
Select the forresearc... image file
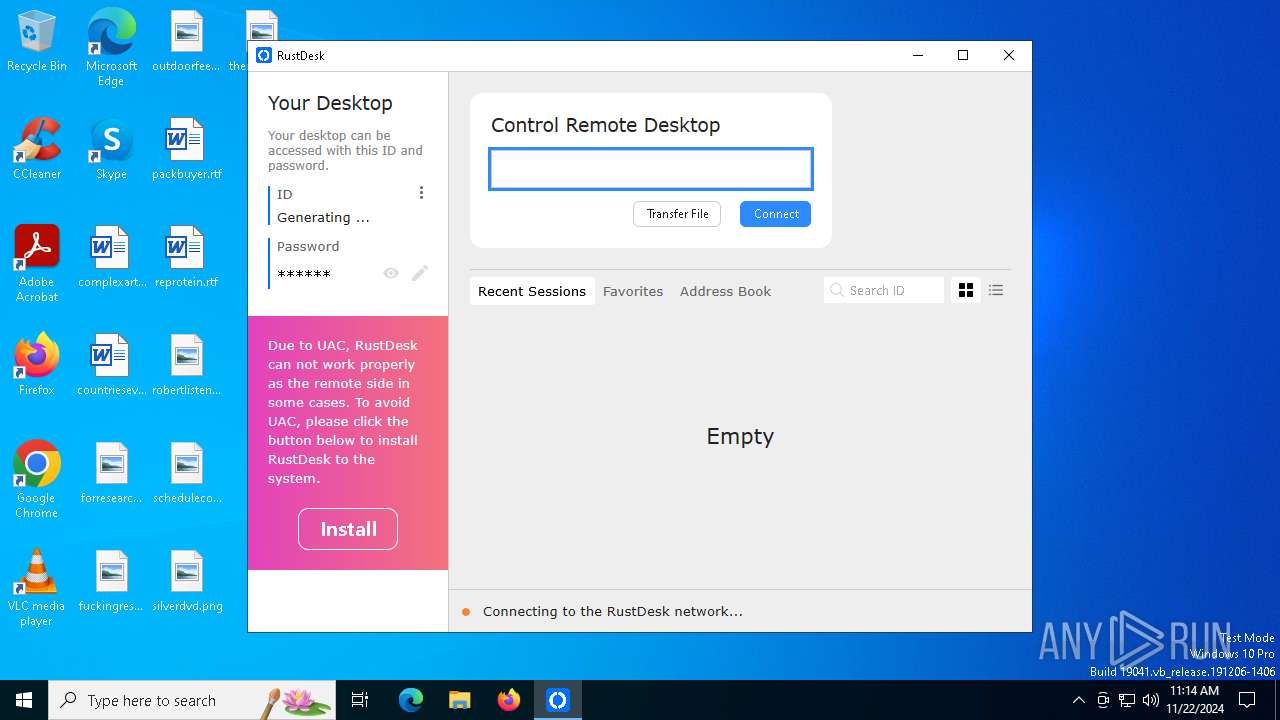(x=111, y=473)
